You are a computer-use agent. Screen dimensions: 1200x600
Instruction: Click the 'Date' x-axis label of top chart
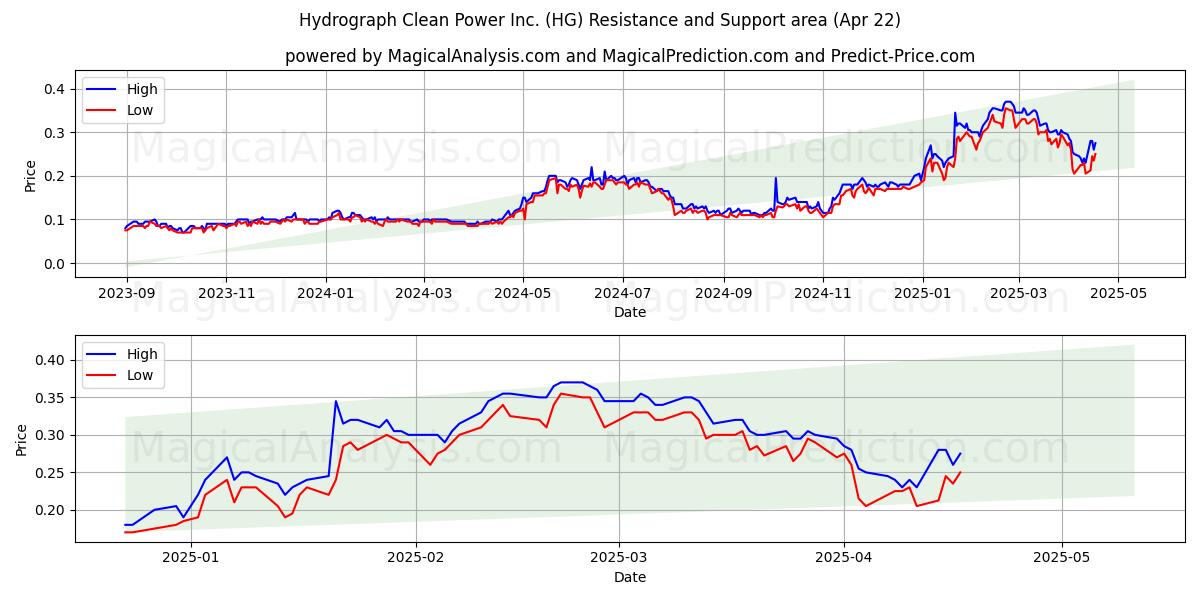[630, 312]
